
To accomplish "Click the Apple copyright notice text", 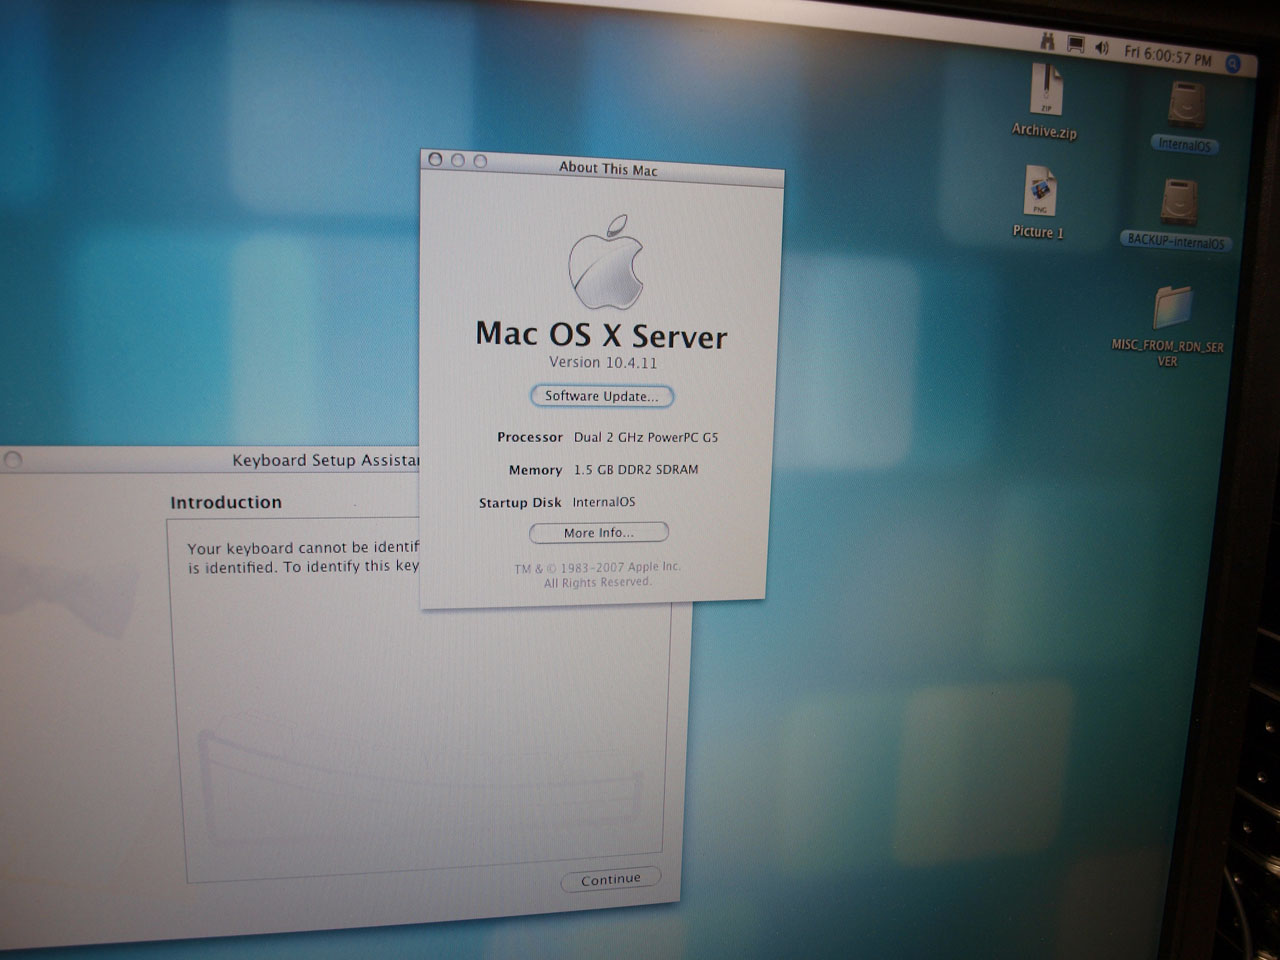I will [597, 574].
